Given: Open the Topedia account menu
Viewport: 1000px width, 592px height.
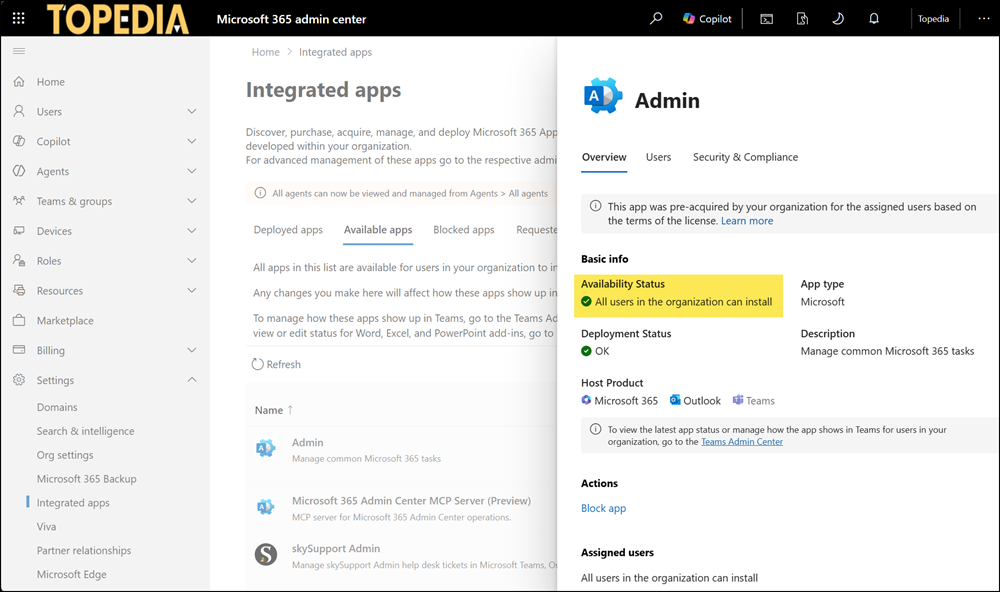Looking at the screenshot, I should click(x=933, y=18).
